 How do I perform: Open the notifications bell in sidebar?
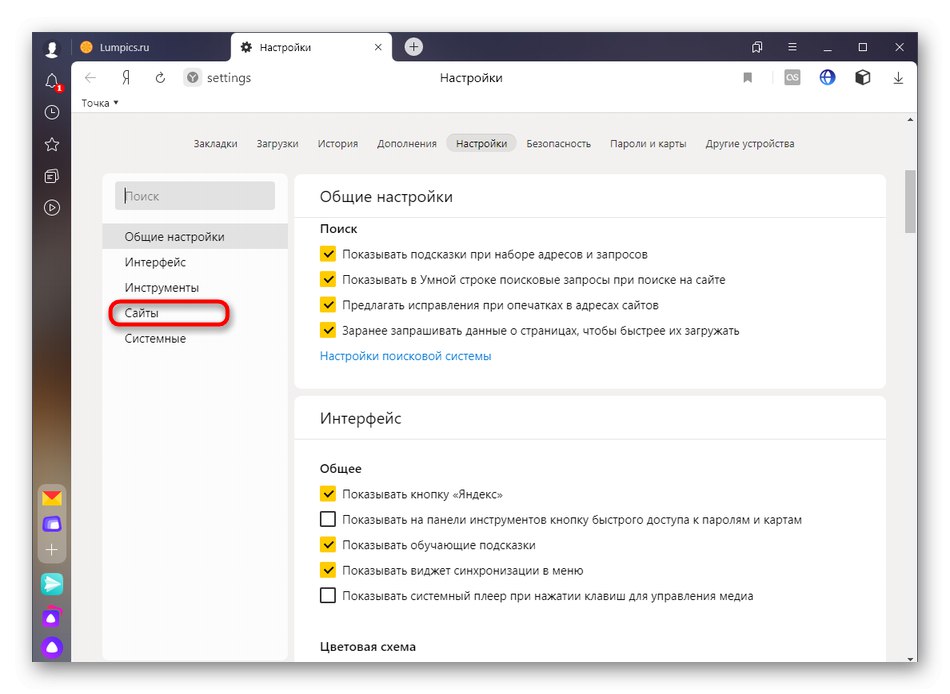(52, 82)
